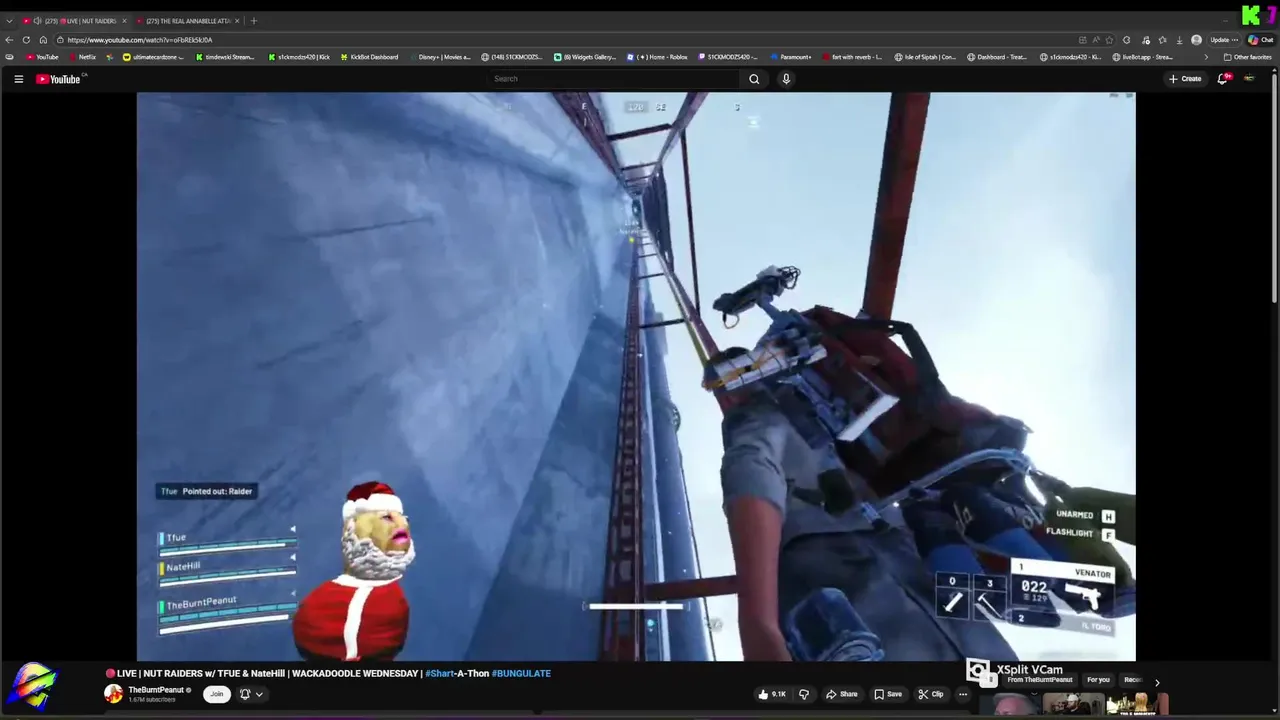Show next suggestion chips arrow
Screen dimensions: 1280x720
pos(1157,682)
